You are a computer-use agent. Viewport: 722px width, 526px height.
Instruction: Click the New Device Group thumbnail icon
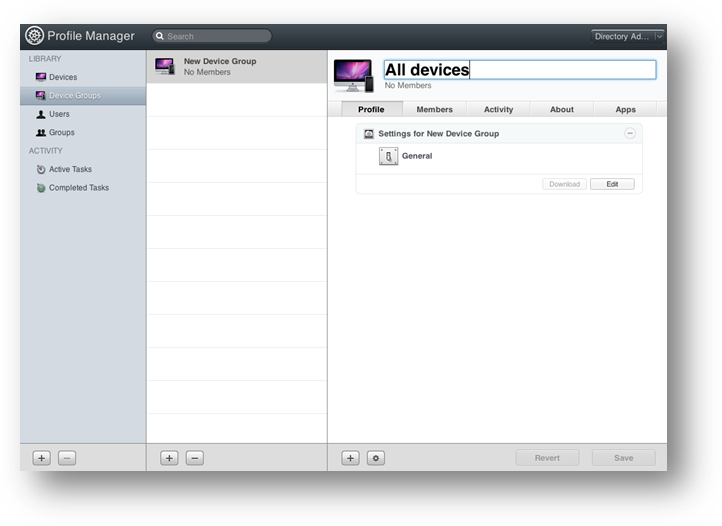tap(165, 66)
